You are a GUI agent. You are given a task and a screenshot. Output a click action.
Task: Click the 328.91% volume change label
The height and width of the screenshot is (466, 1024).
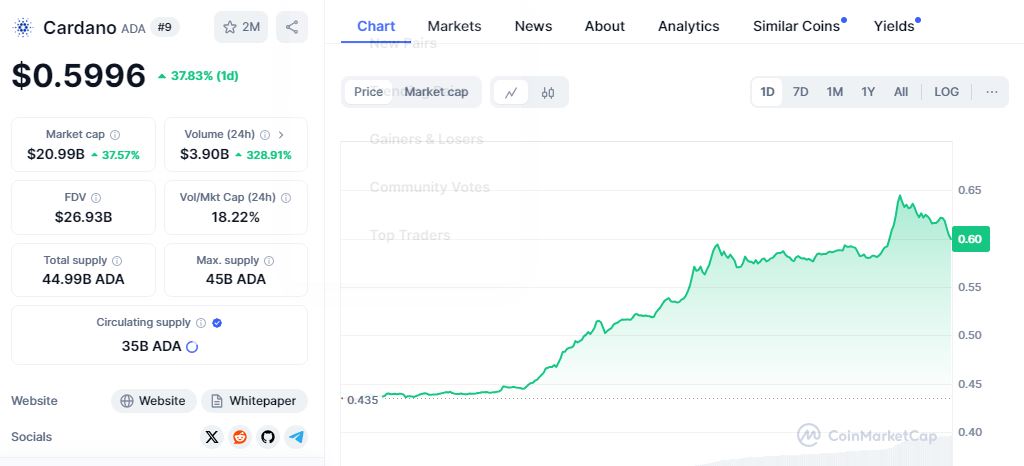[x=263, y=155]
